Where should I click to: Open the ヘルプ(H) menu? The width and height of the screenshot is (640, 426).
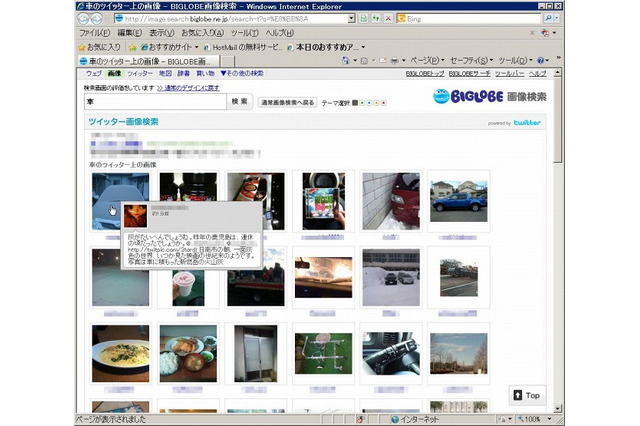(280, 33)
